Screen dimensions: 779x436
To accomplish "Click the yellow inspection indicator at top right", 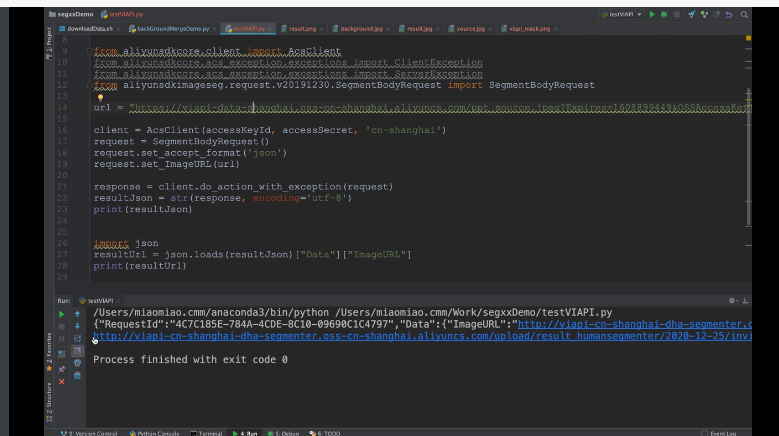I will coord(748,38).
